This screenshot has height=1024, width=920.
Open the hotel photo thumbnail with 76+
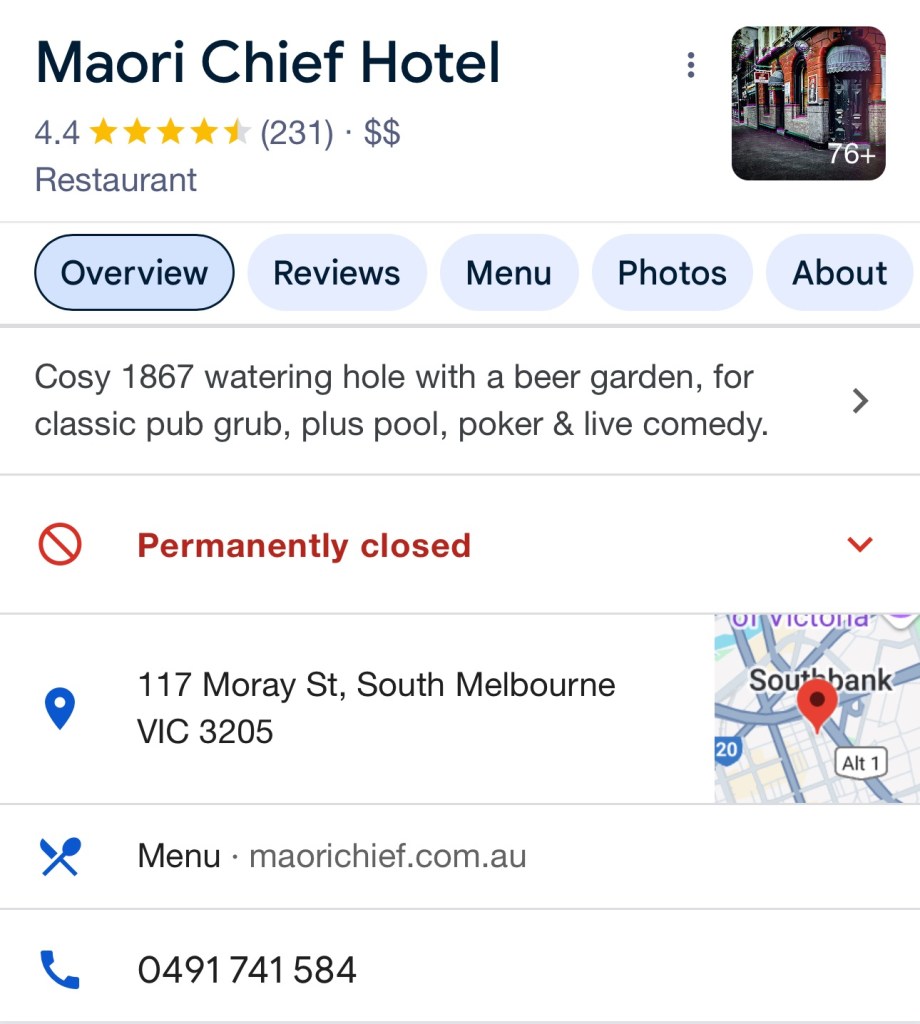coord(808,104)
